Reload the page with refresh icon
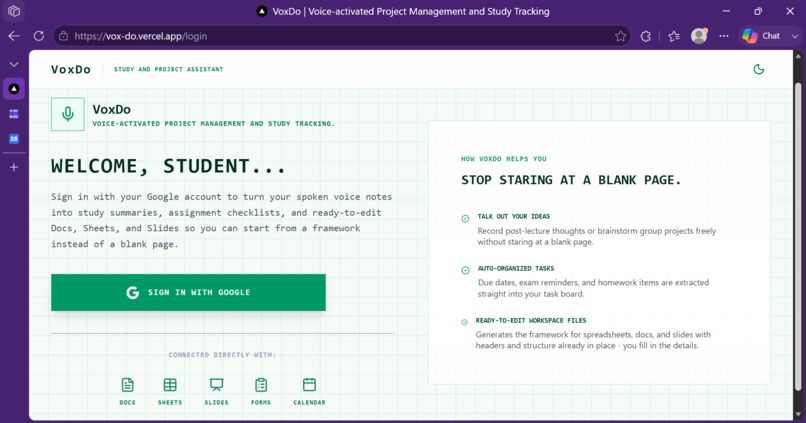 pyautogui.click(x=39, y=36)
